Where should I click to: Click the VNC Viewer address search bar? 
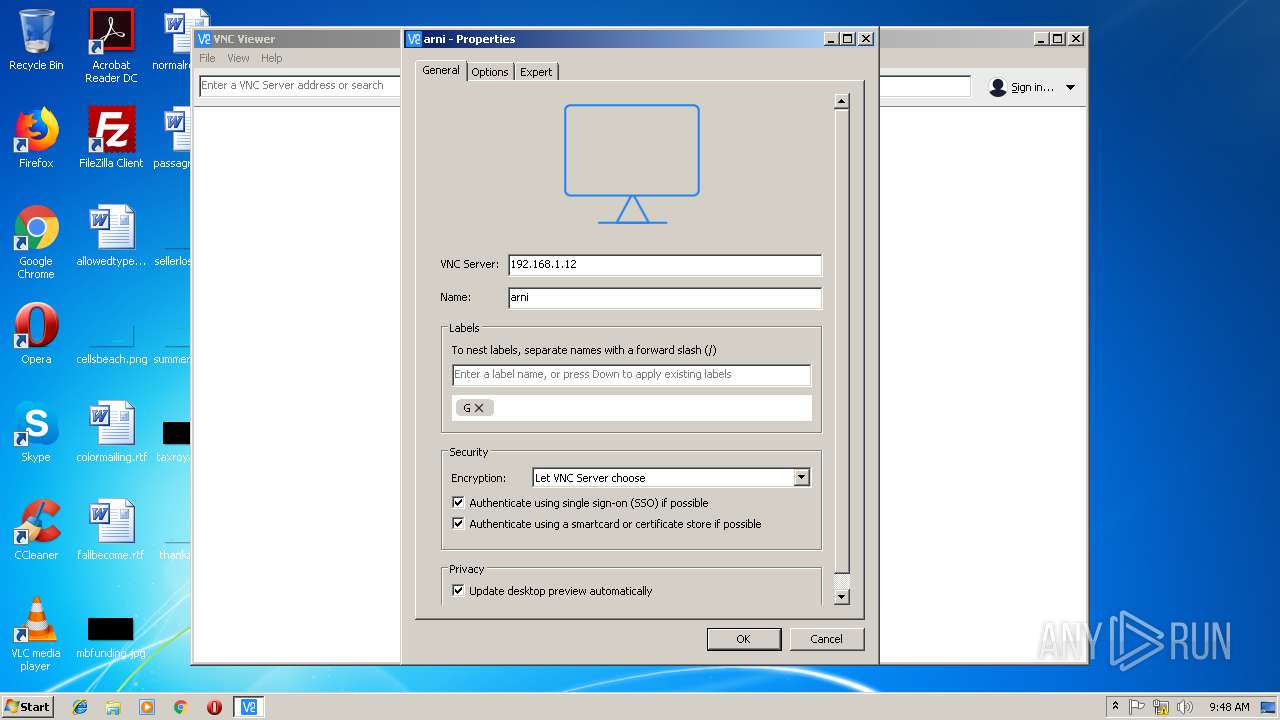(x=300, y=86)
